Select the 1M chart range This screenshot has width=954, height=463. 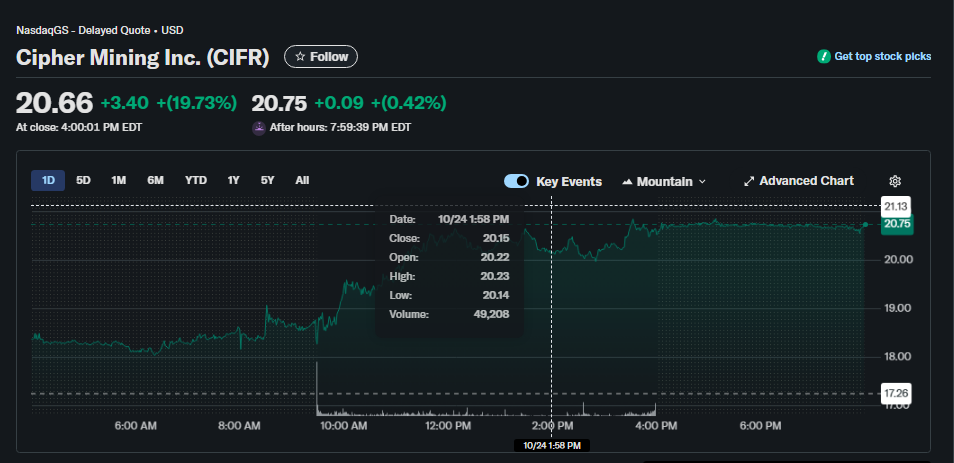point(119,180)
